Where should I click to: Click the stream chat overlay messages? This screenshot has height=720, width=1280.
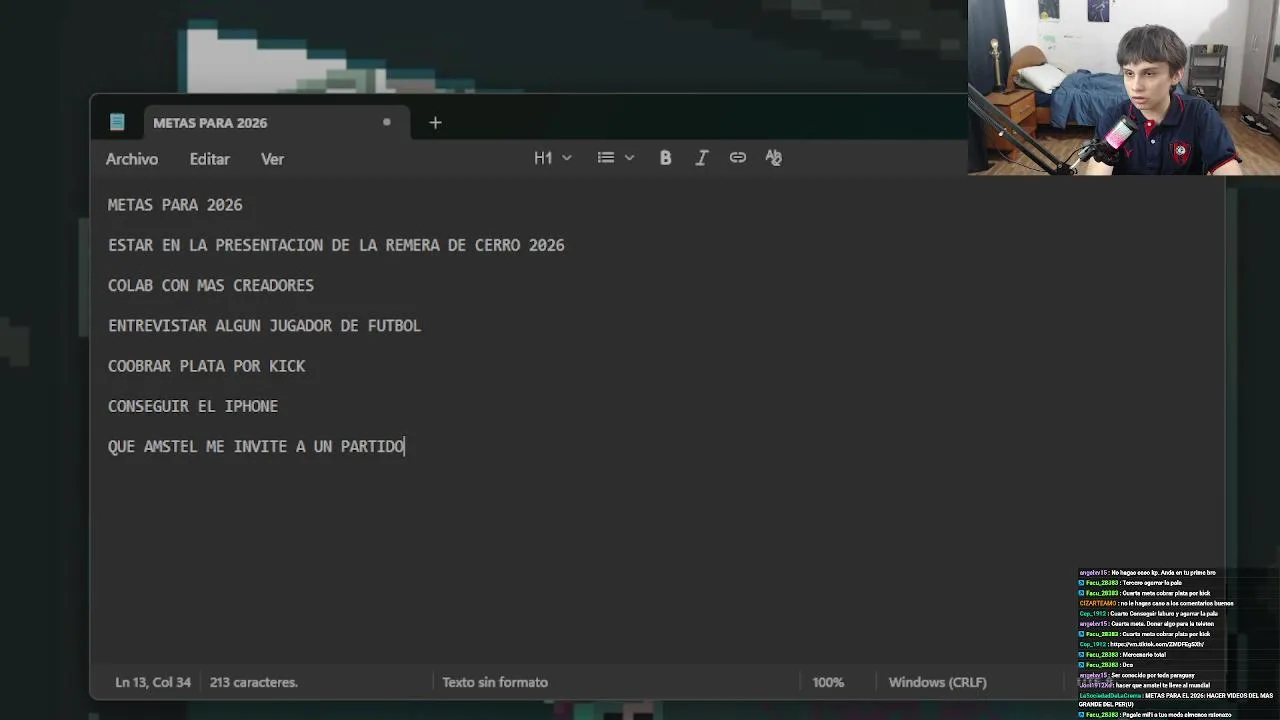coord(1176,643)
